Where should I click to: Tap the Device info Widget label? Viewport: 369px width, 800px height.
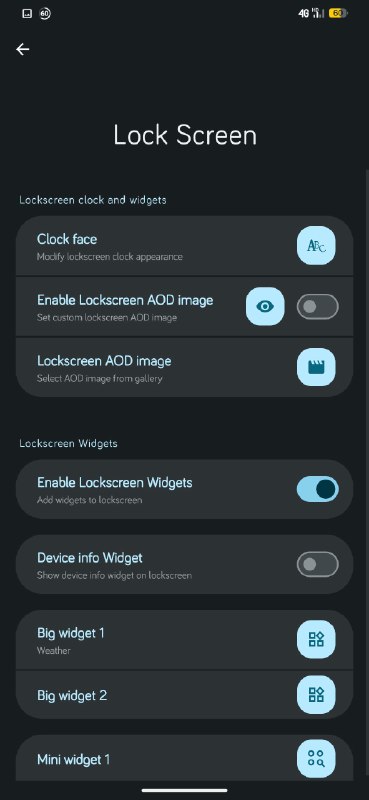[x=90, y=558]
